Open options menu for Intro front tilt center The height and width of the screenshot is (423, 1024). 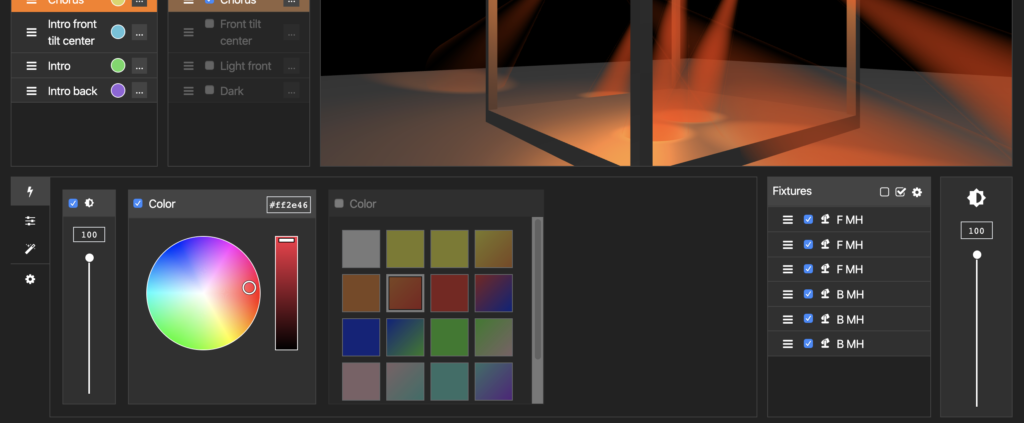(x=139, y=32)
